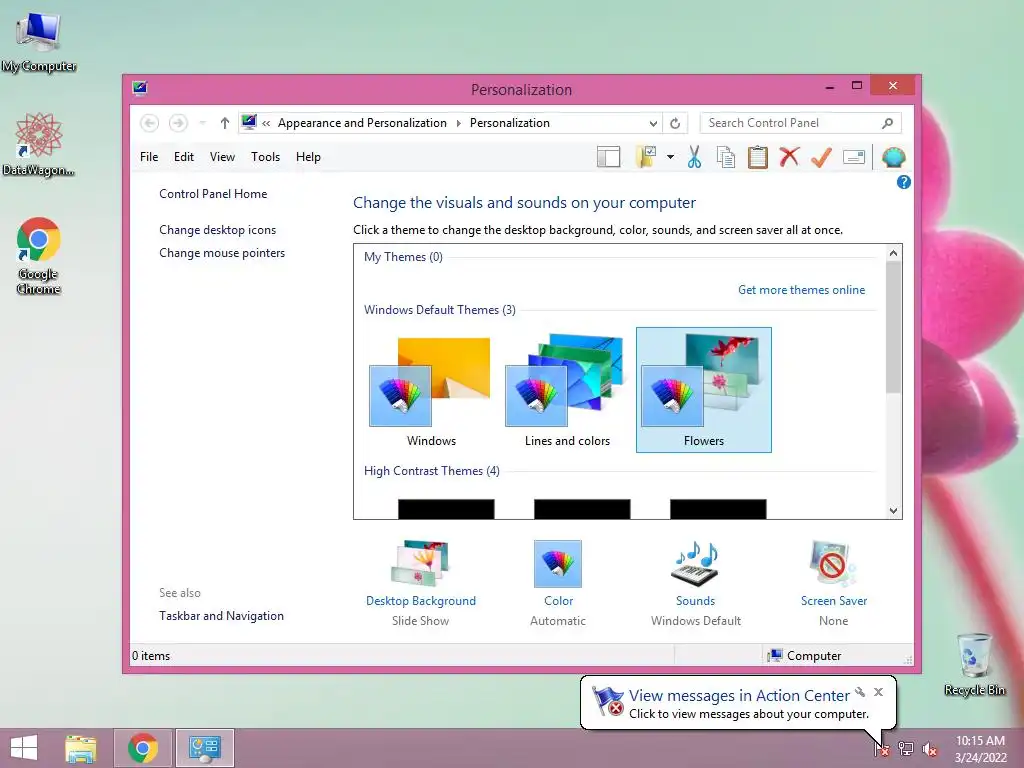Open Screen Saver settings
Image resolution: width=1024 pixels, height=768 pixels.
click(833, 583)
